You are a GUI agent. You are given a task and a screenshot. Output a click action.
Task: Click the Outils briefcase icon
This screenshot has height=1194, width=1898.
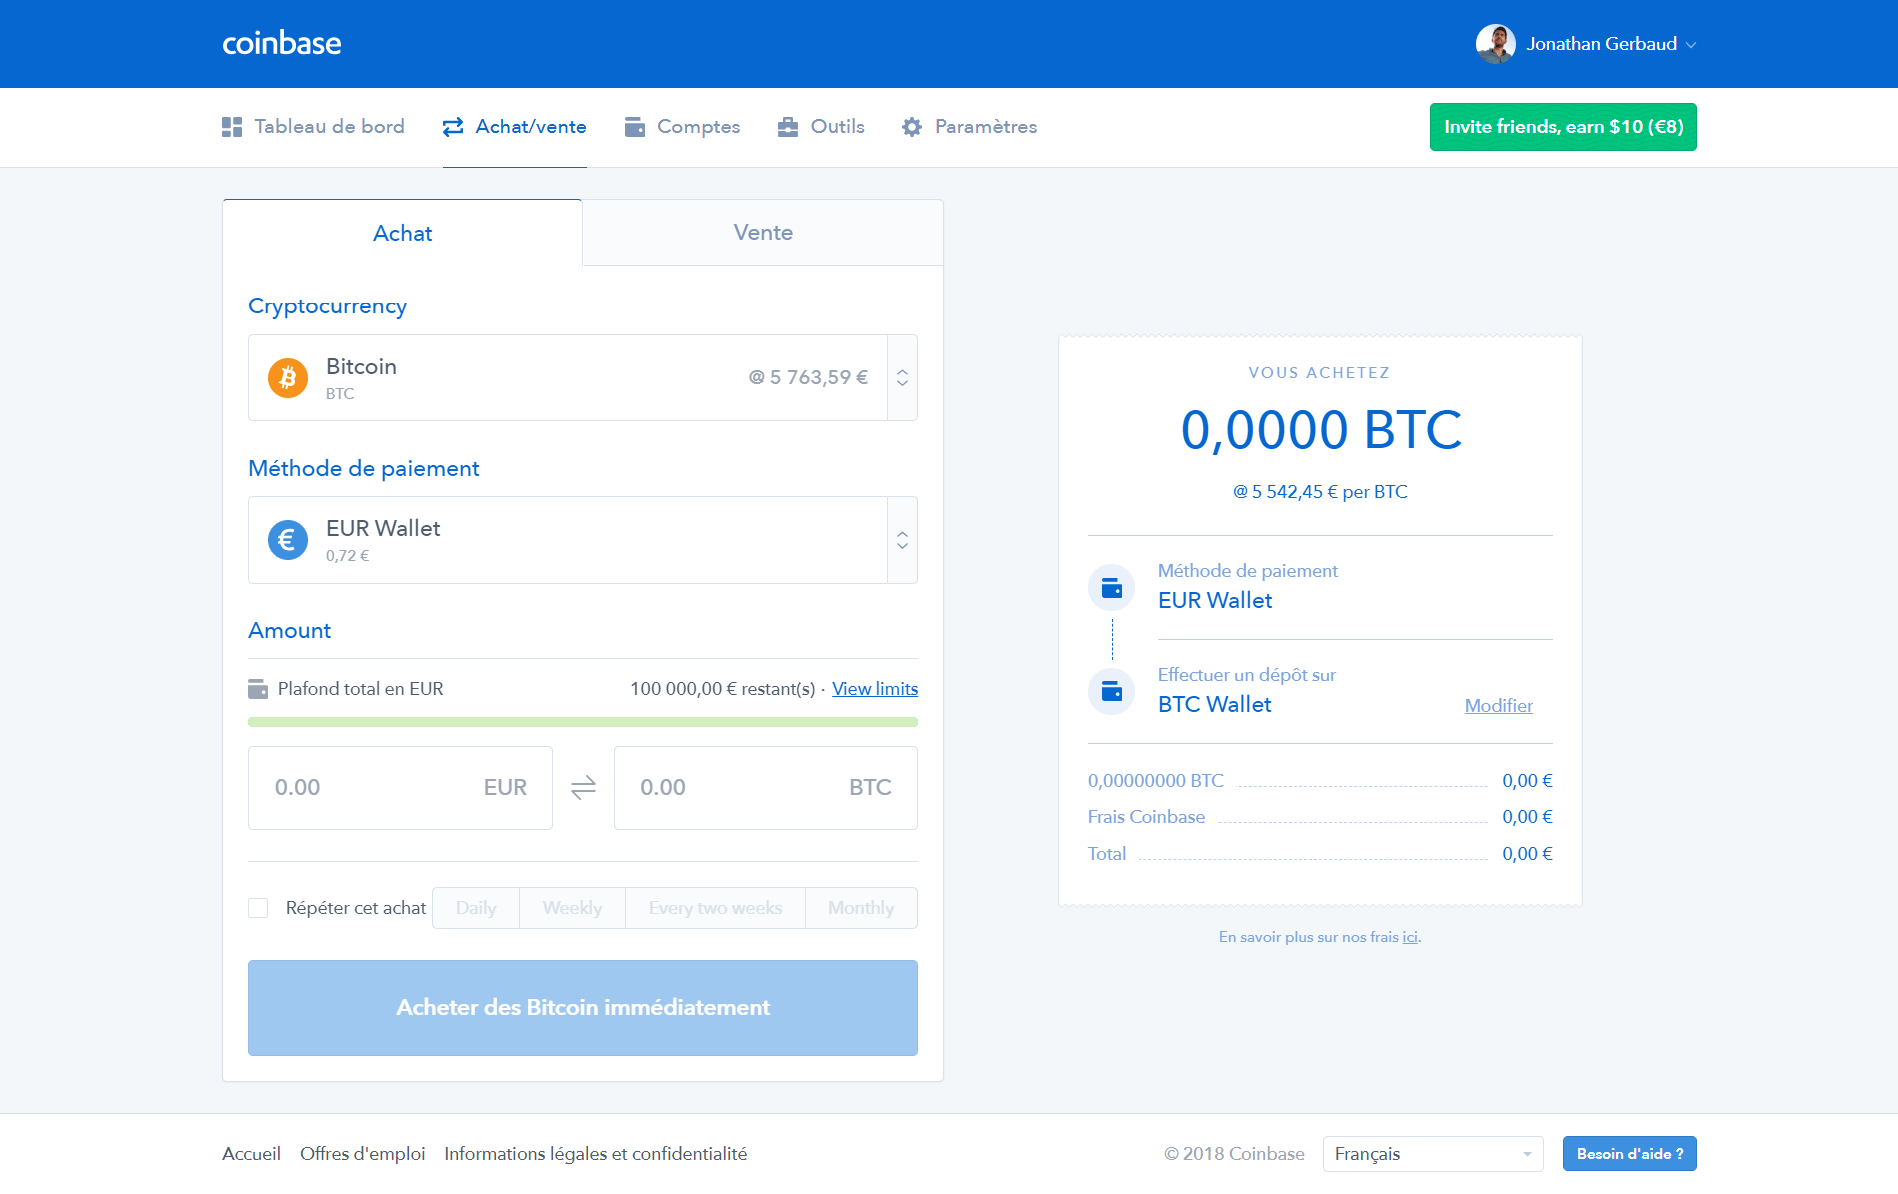click(x=788, y=127)
